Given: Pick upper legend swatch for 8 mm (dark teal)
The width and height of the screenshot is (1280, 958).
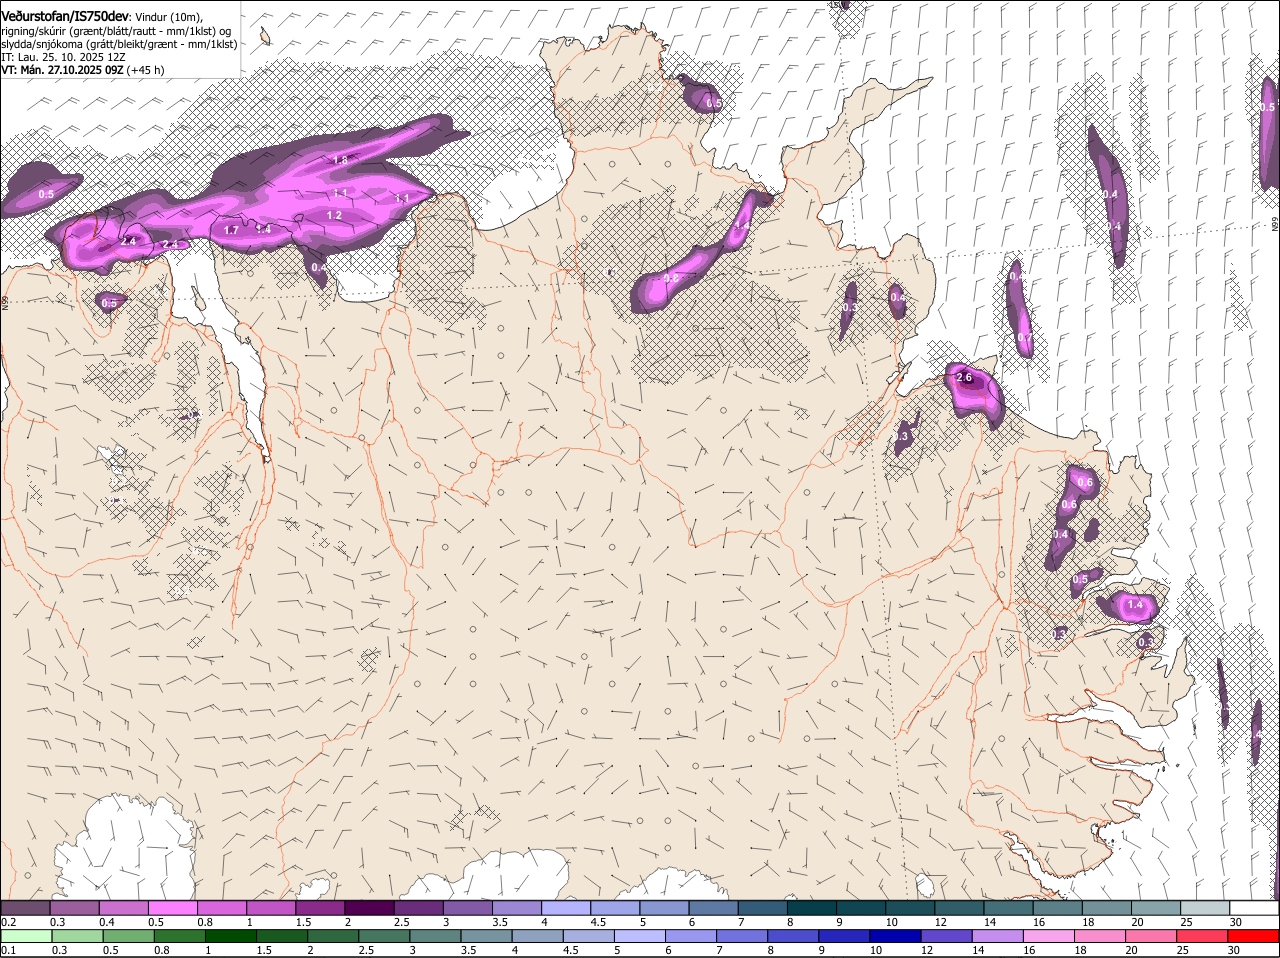Looking at the screenshot, I should point(812,907).
